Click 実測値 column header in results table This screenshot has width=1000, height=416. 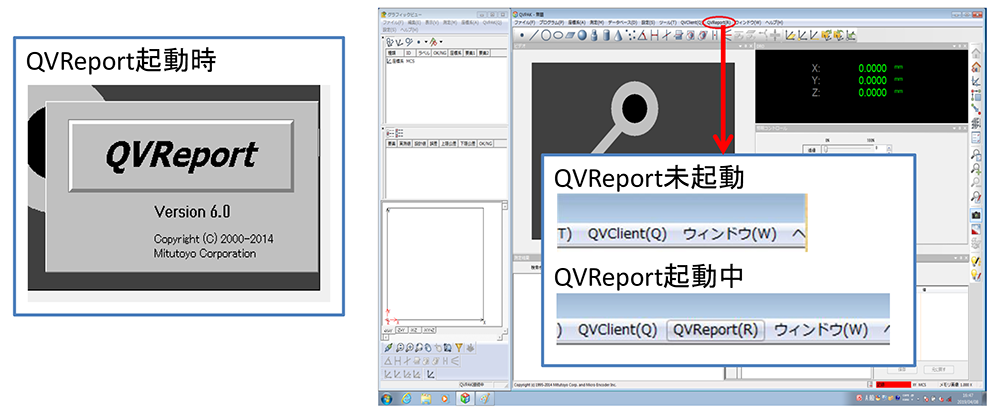point(405,144)
